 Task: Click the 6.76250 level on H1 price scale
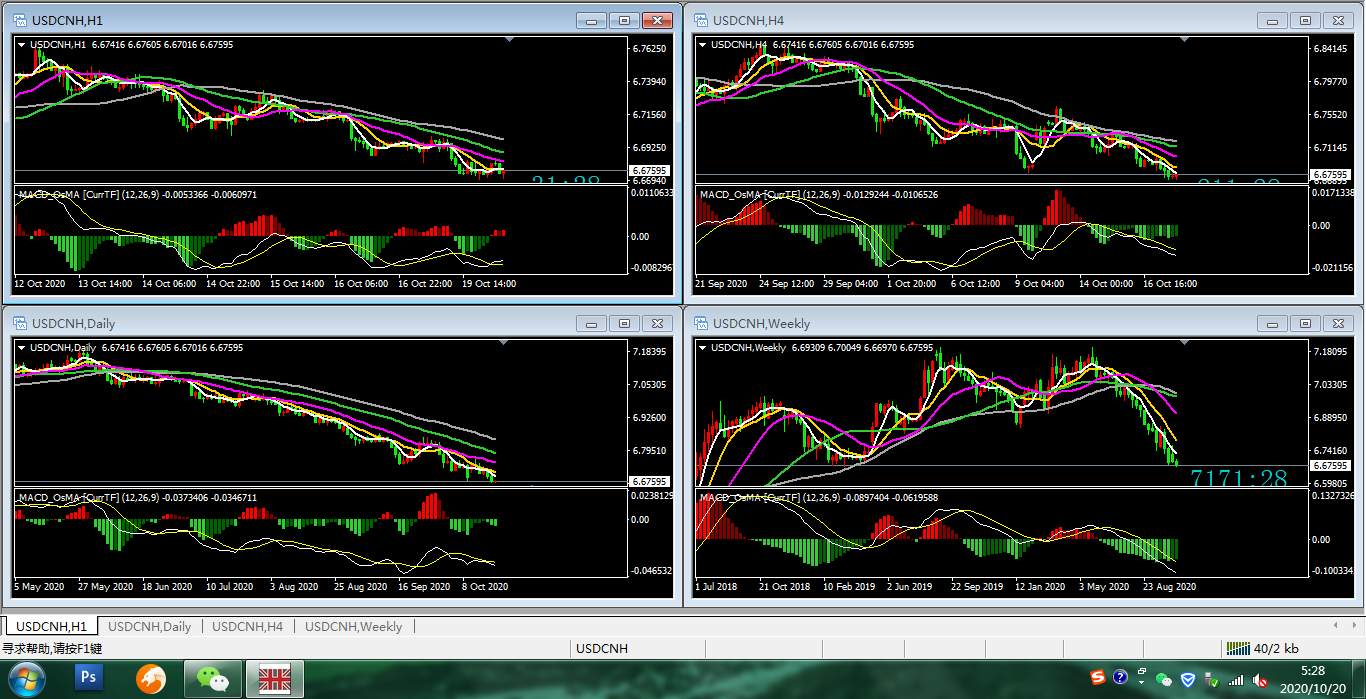(x=650, y=49)
